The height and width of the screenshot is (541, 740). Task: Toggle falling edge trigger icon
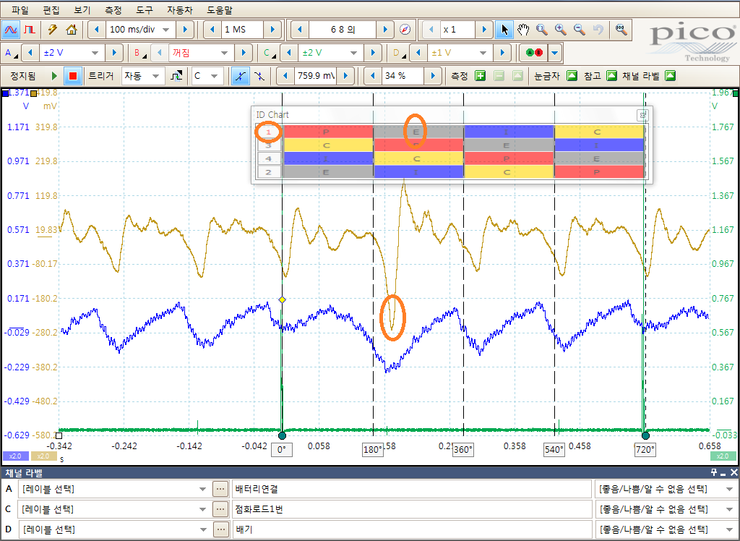(x=259, y=76)
